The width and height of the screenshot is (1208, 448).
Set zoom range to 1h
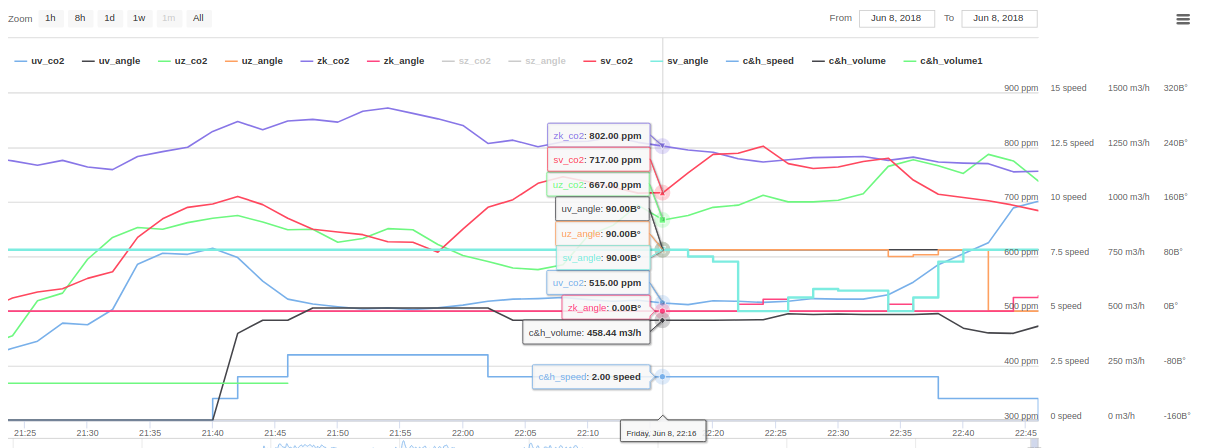pos(50,18)
